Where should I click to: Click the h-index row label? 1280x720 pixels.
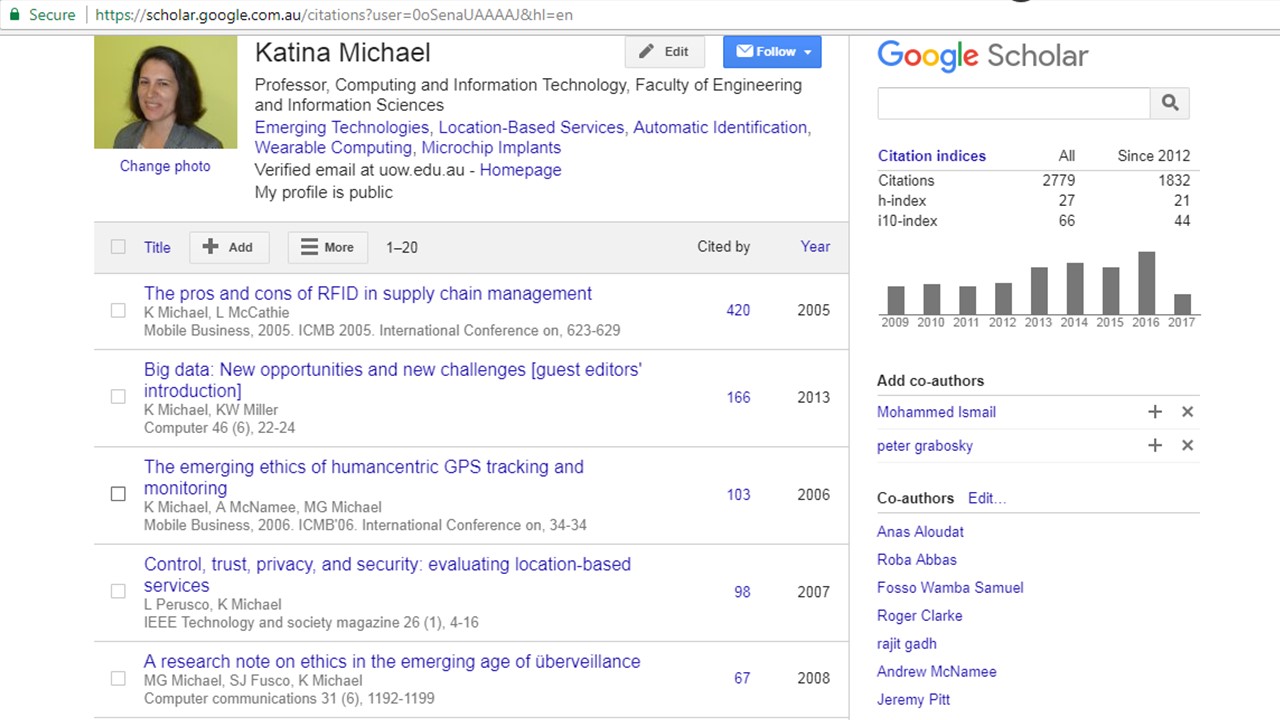click(x=902, y=201)
